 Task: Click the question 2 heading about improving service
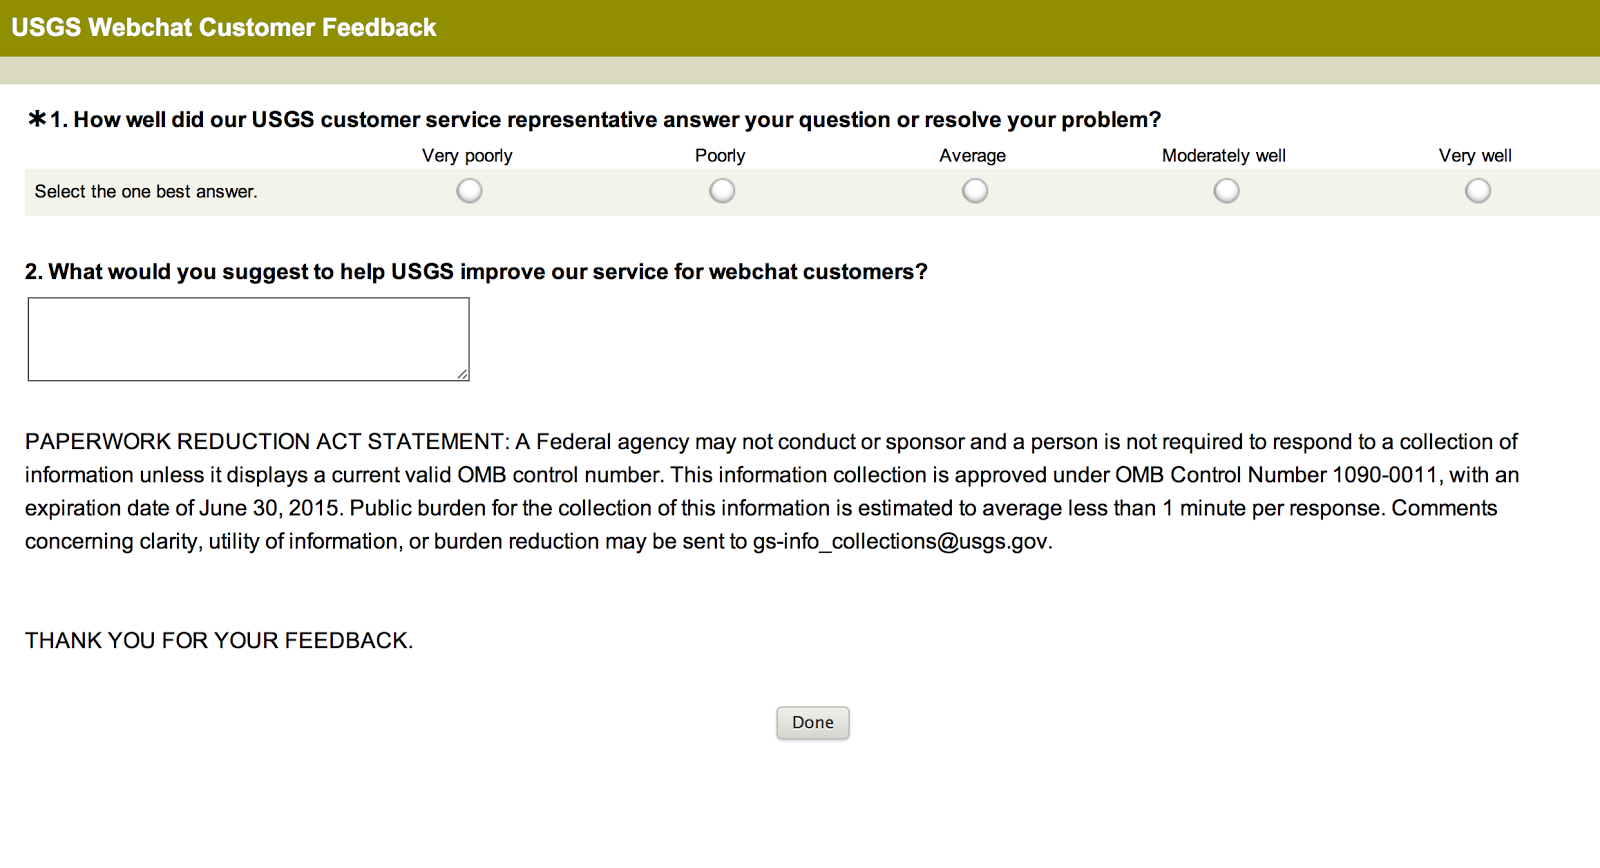pyautogui.click(x=476, y=272)
